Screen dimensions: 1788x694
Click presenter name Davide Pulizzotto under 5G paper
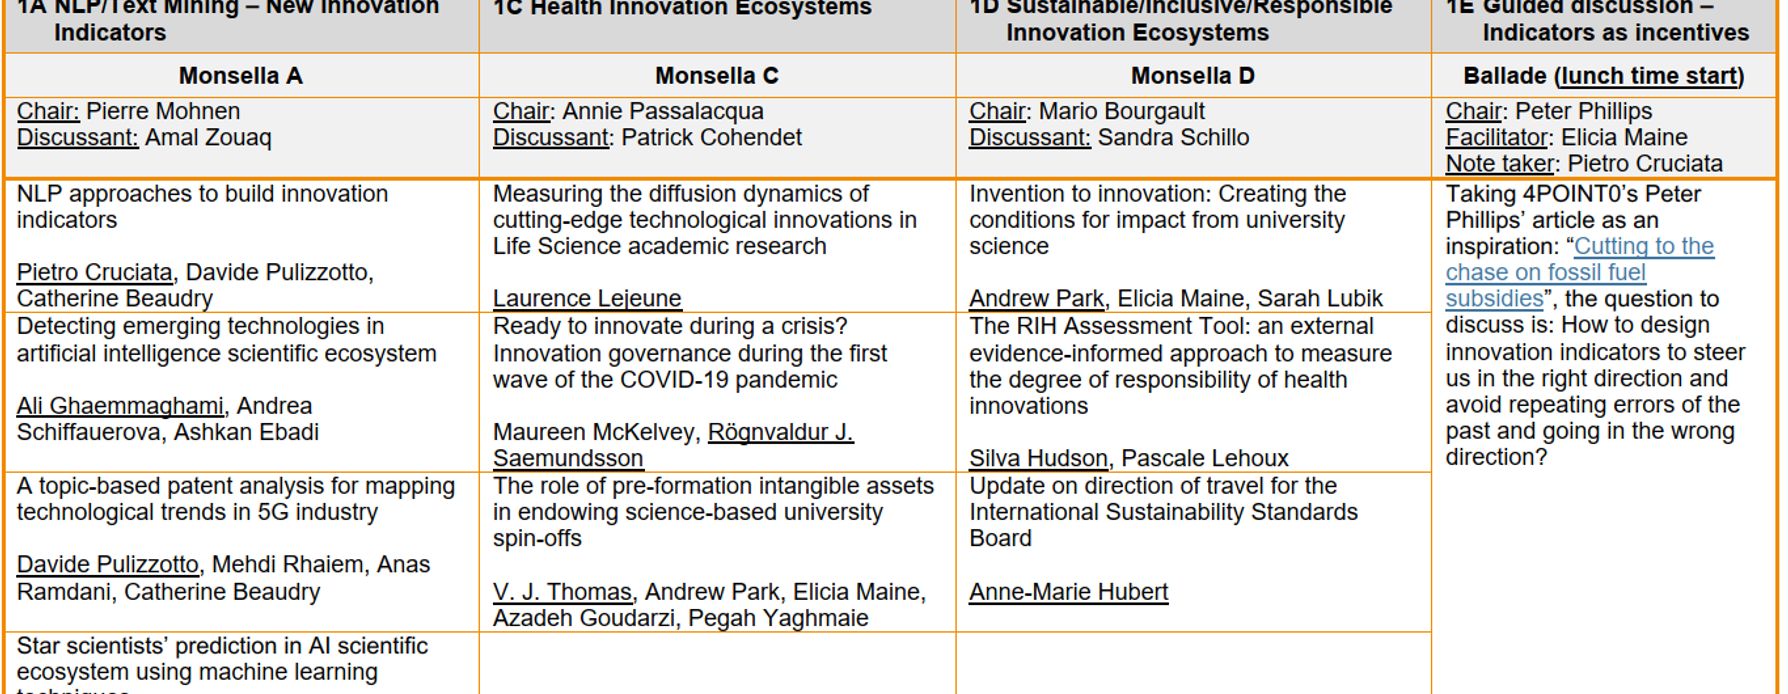point(108,565)
